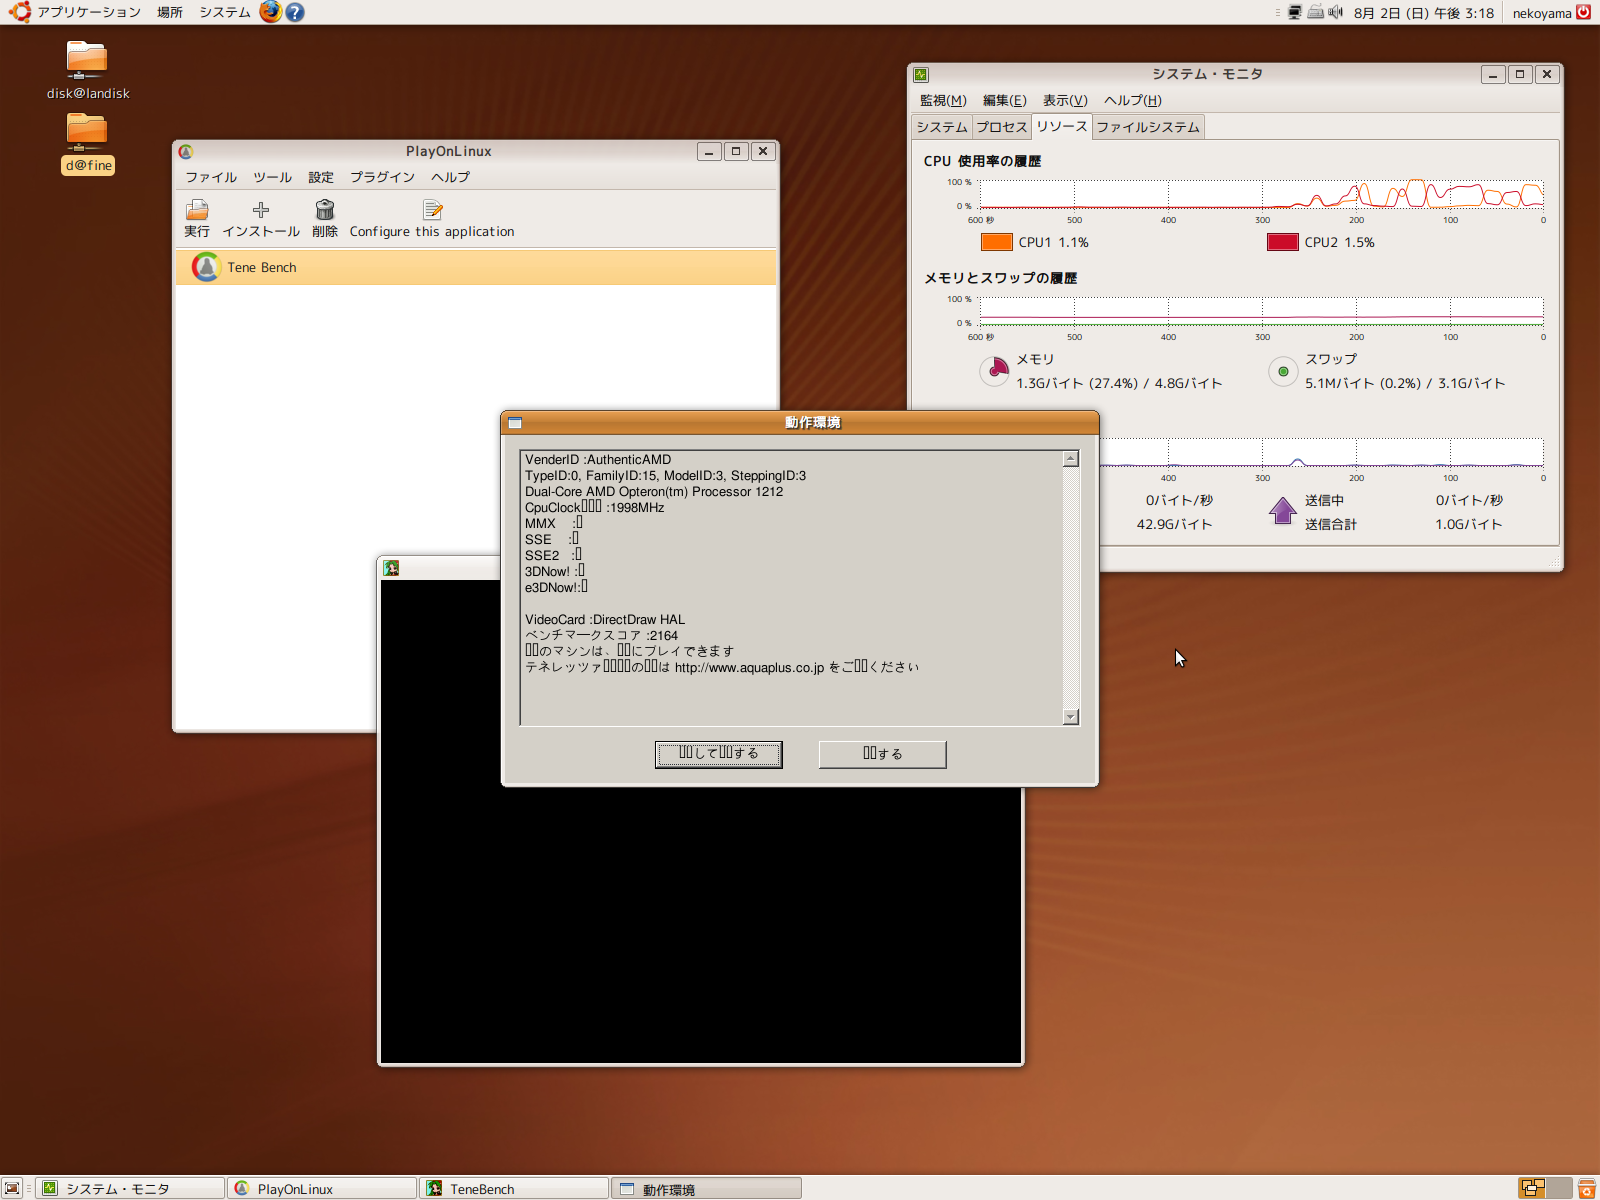Click the left button in 動作環境 dialog

click(718, 754)
